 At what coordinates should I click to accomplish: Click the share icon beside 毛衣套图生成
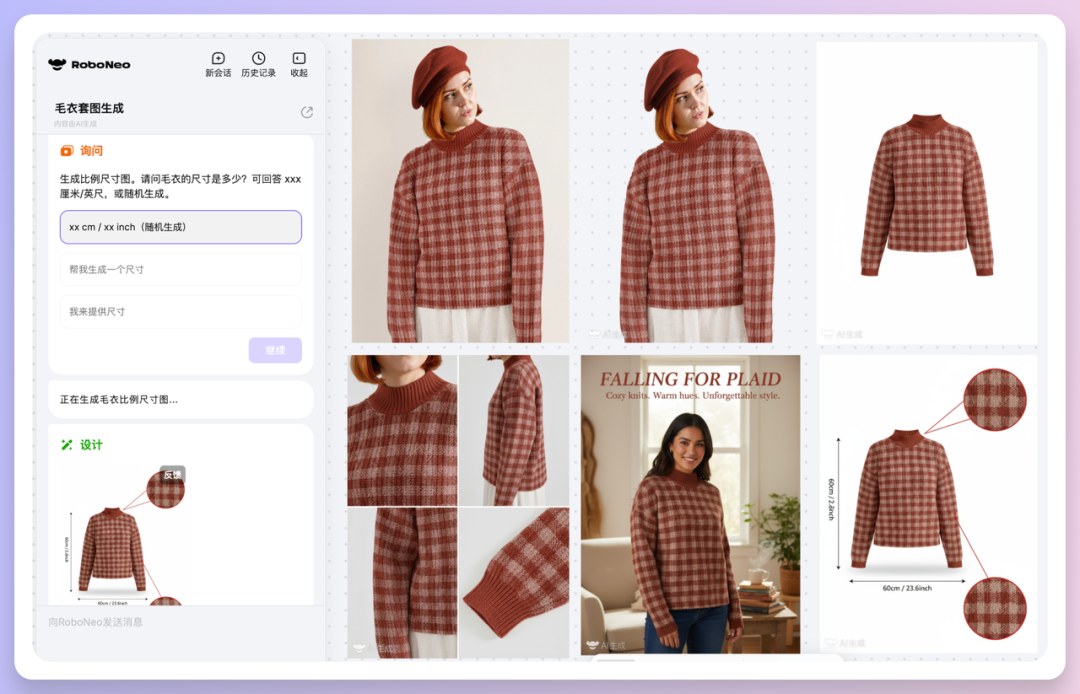pyautogui.click(x=307, y=112)
